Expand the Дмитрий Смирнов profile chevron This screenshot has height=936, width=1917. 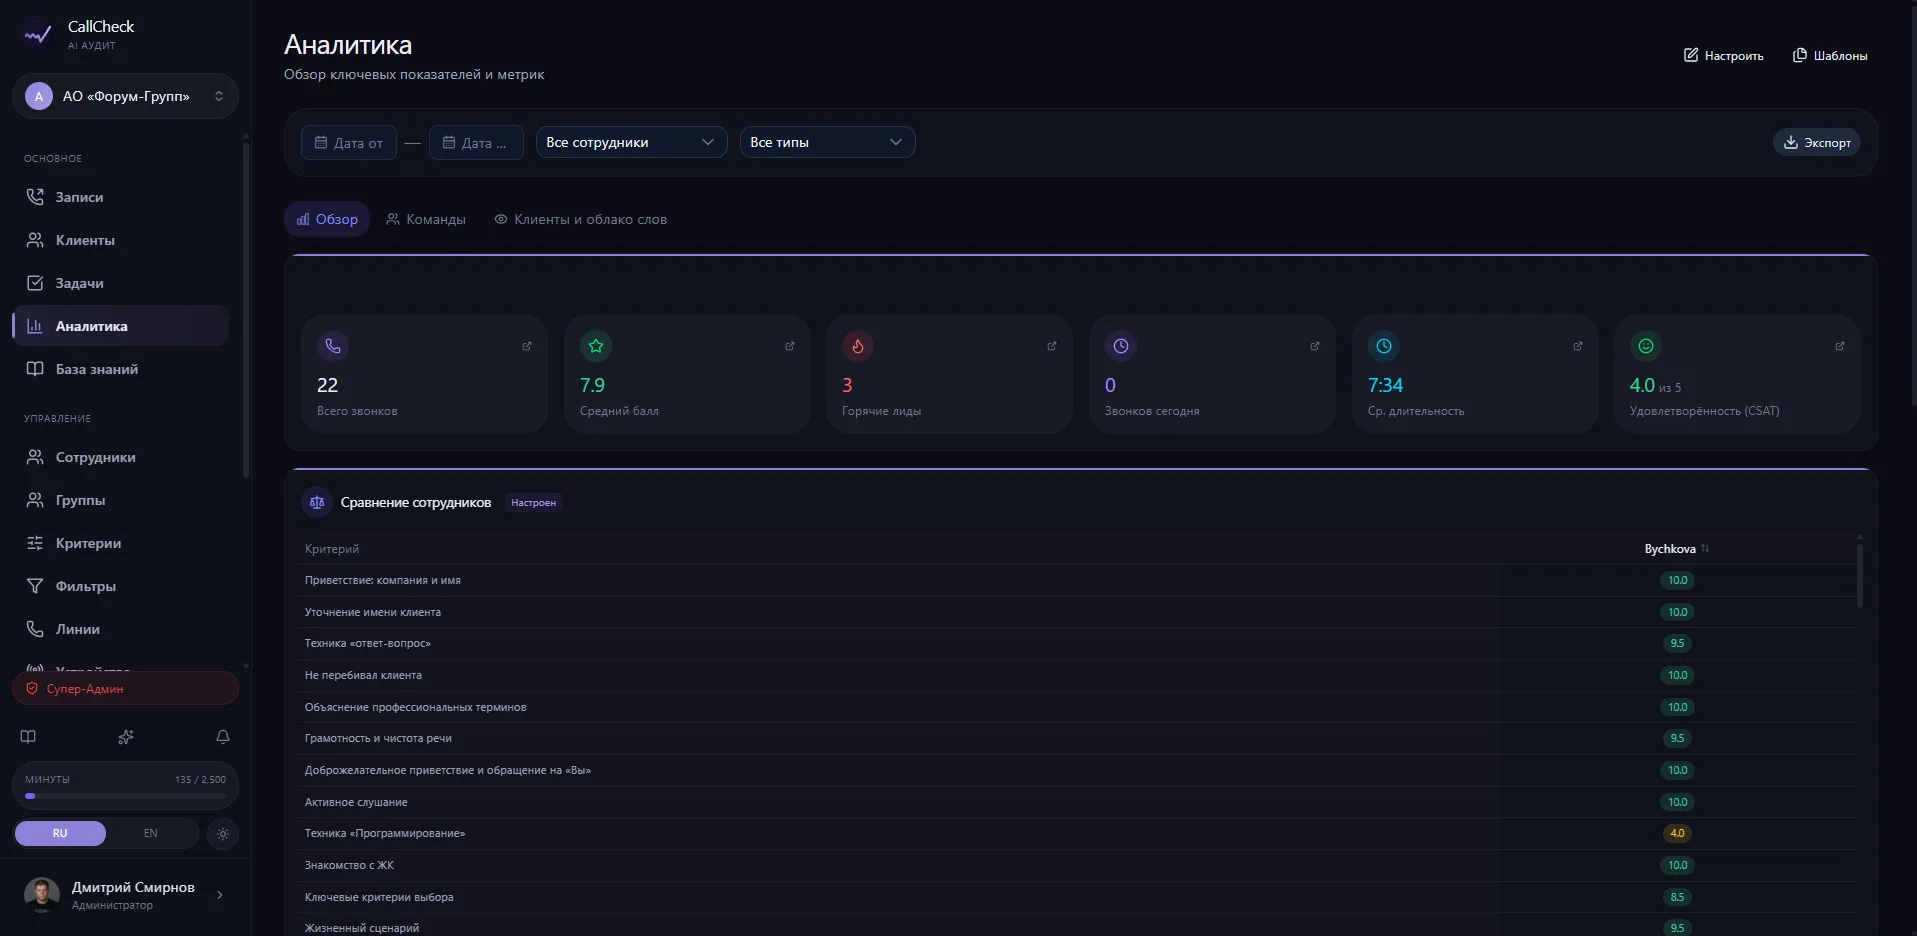tap(220, 895)
